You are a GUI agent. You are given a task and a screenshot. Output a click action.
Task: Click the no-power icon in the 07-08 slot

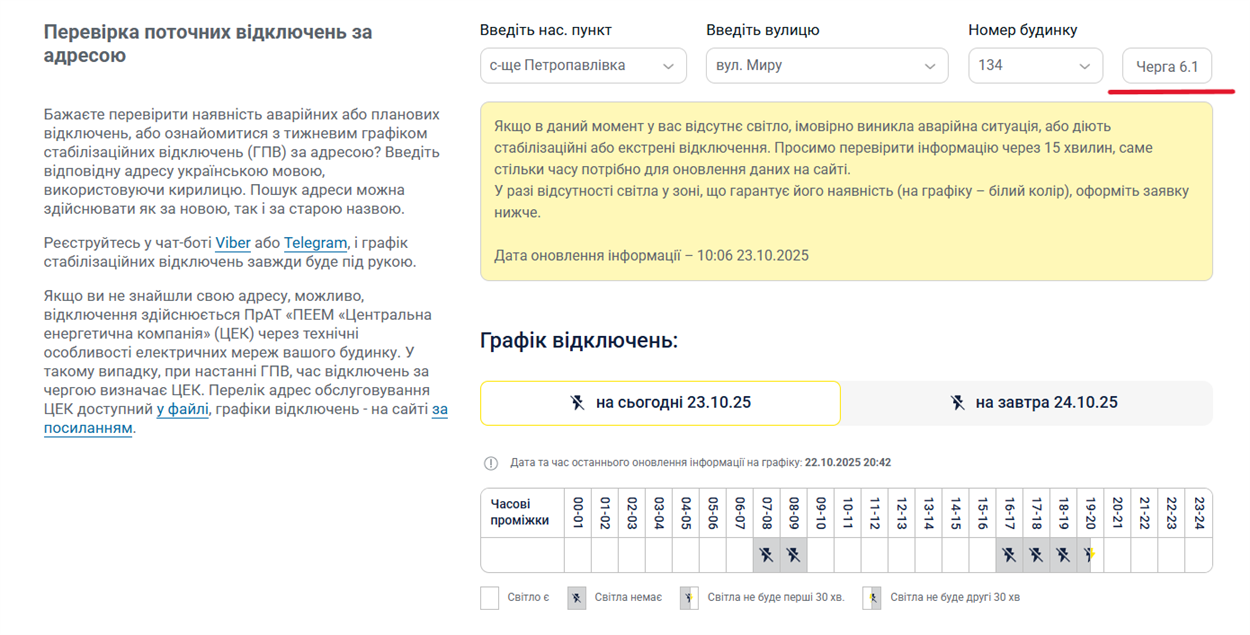(766, 554)
